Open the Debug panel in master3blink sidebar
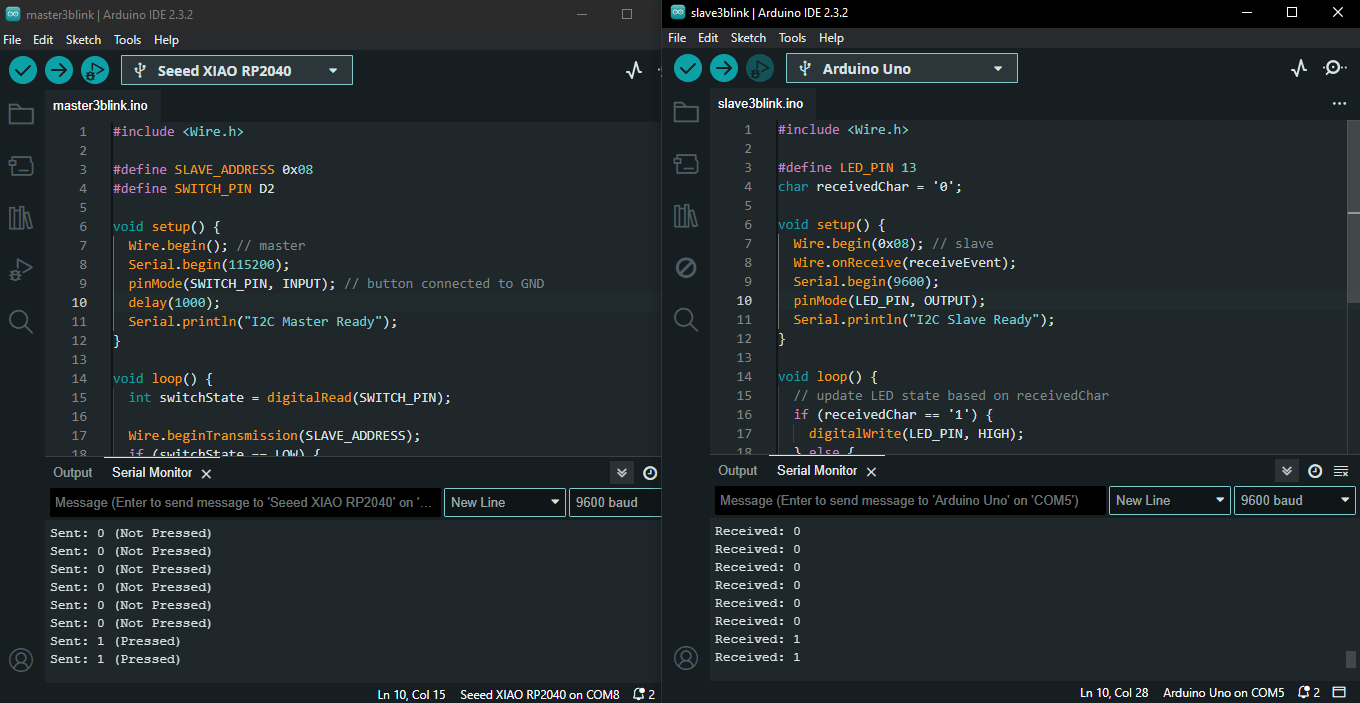The height and width of the screenshot is (703, 1360). tap(21, 269)
